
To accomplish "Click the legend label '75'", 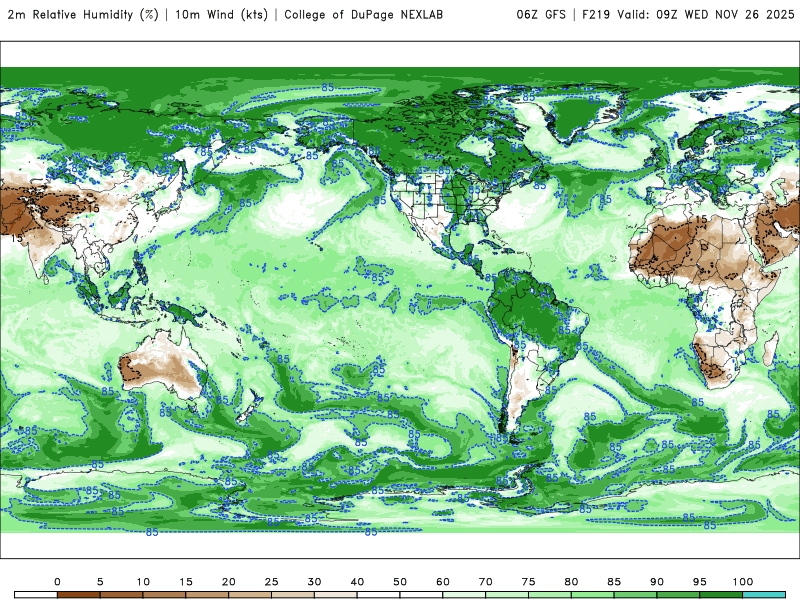I will click(x=529, y=582).
